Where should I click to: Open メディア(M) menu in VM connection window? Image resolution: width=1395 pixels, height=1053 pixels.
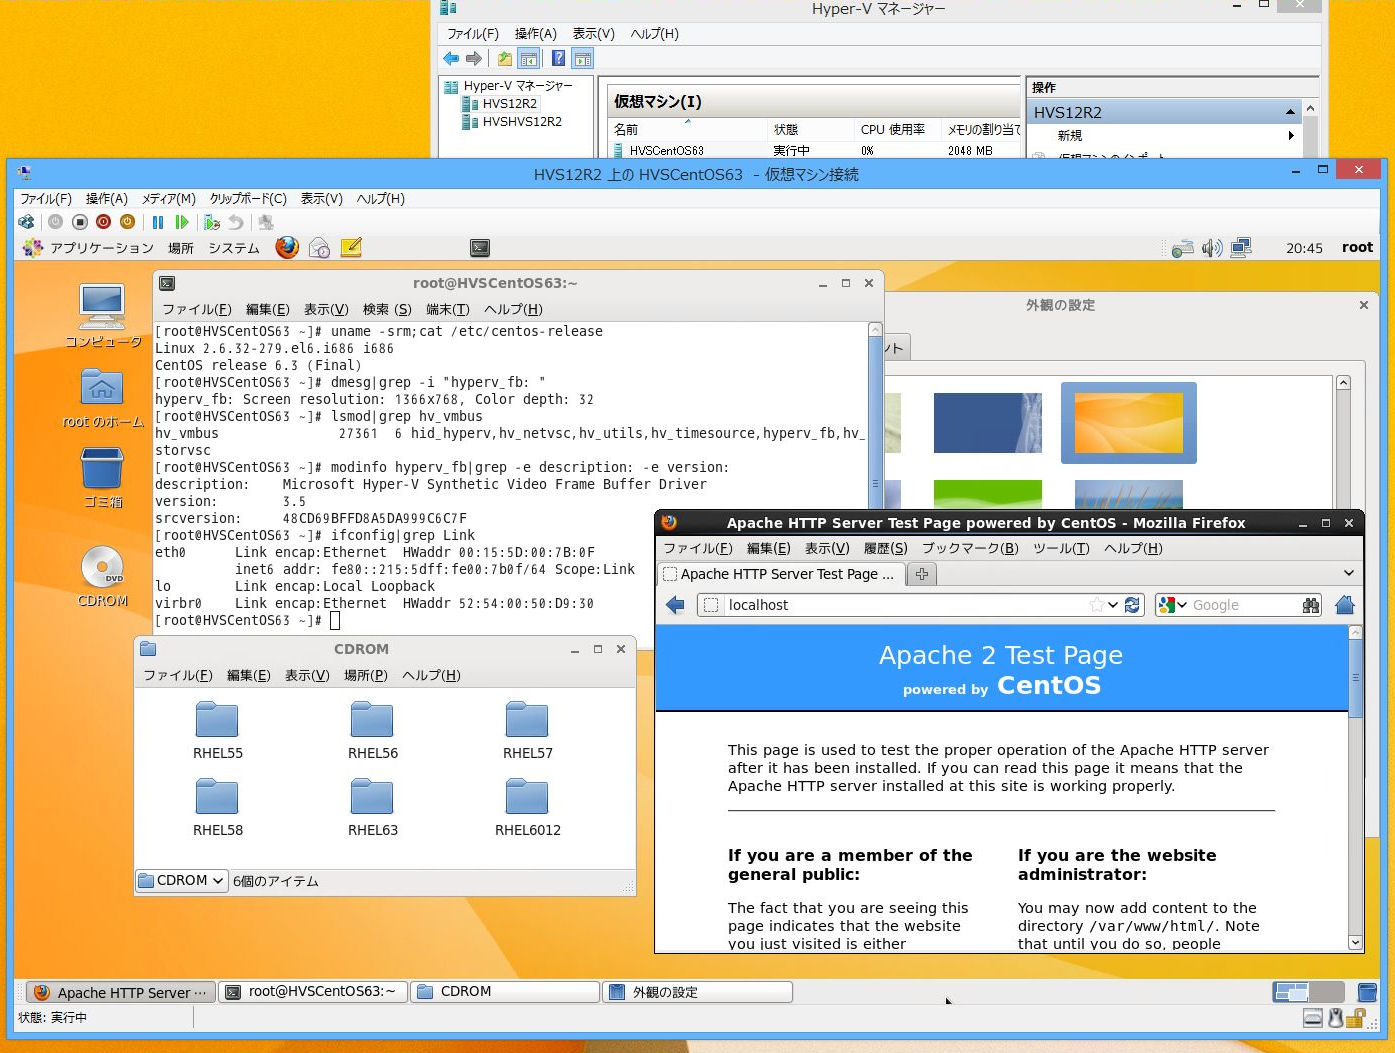tap(169, 199)
